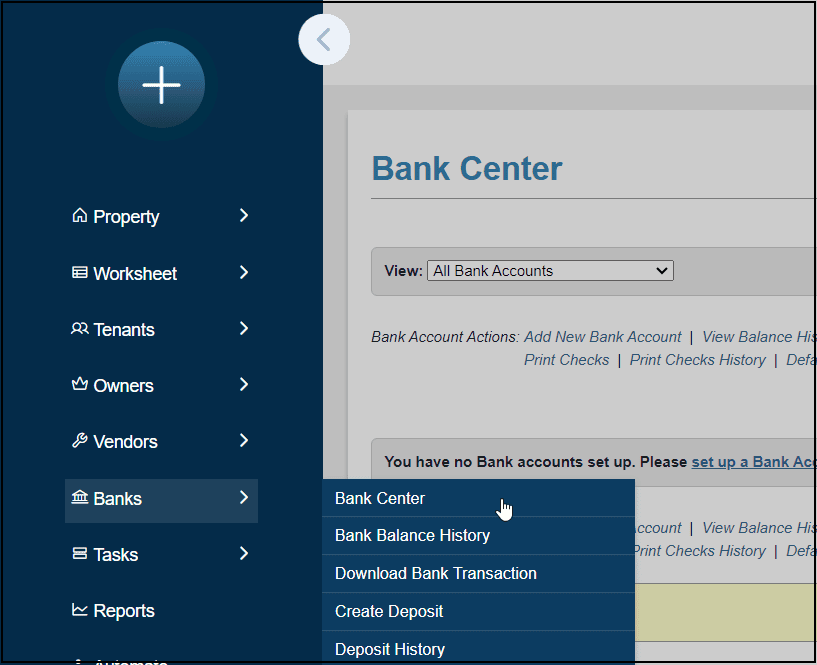Click the Tenants people icon
Viewport: 817px width, 665px height.
click(80, 329)
